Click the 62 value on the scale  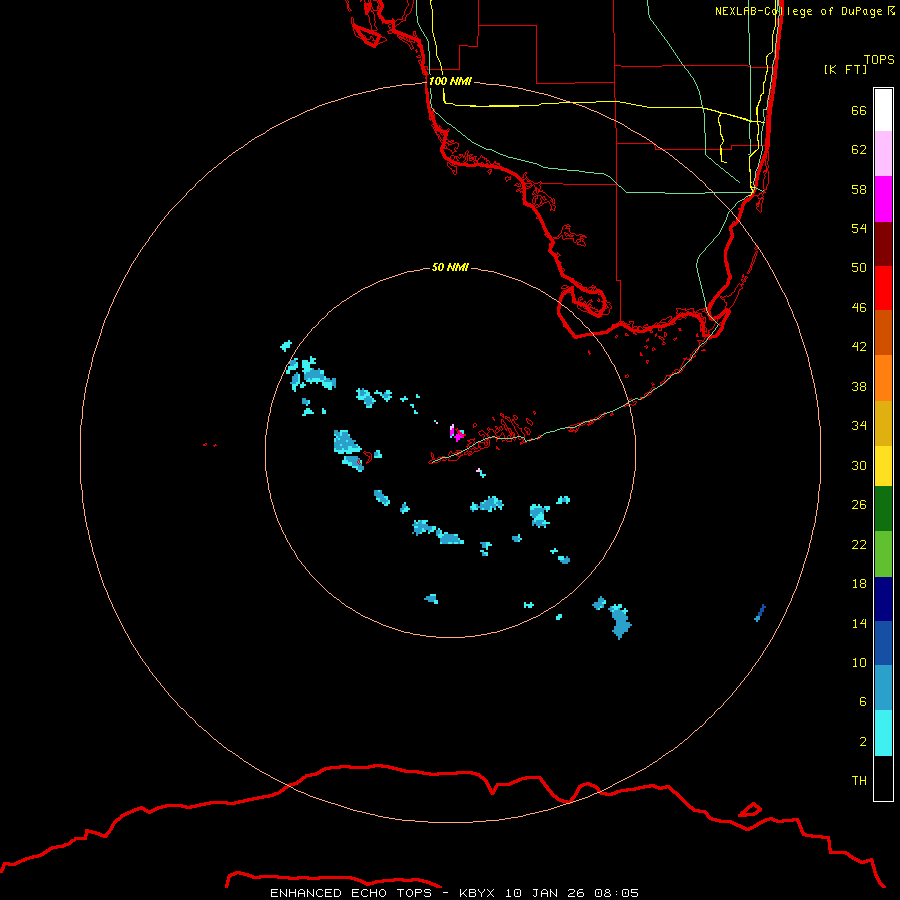(859, 149)
